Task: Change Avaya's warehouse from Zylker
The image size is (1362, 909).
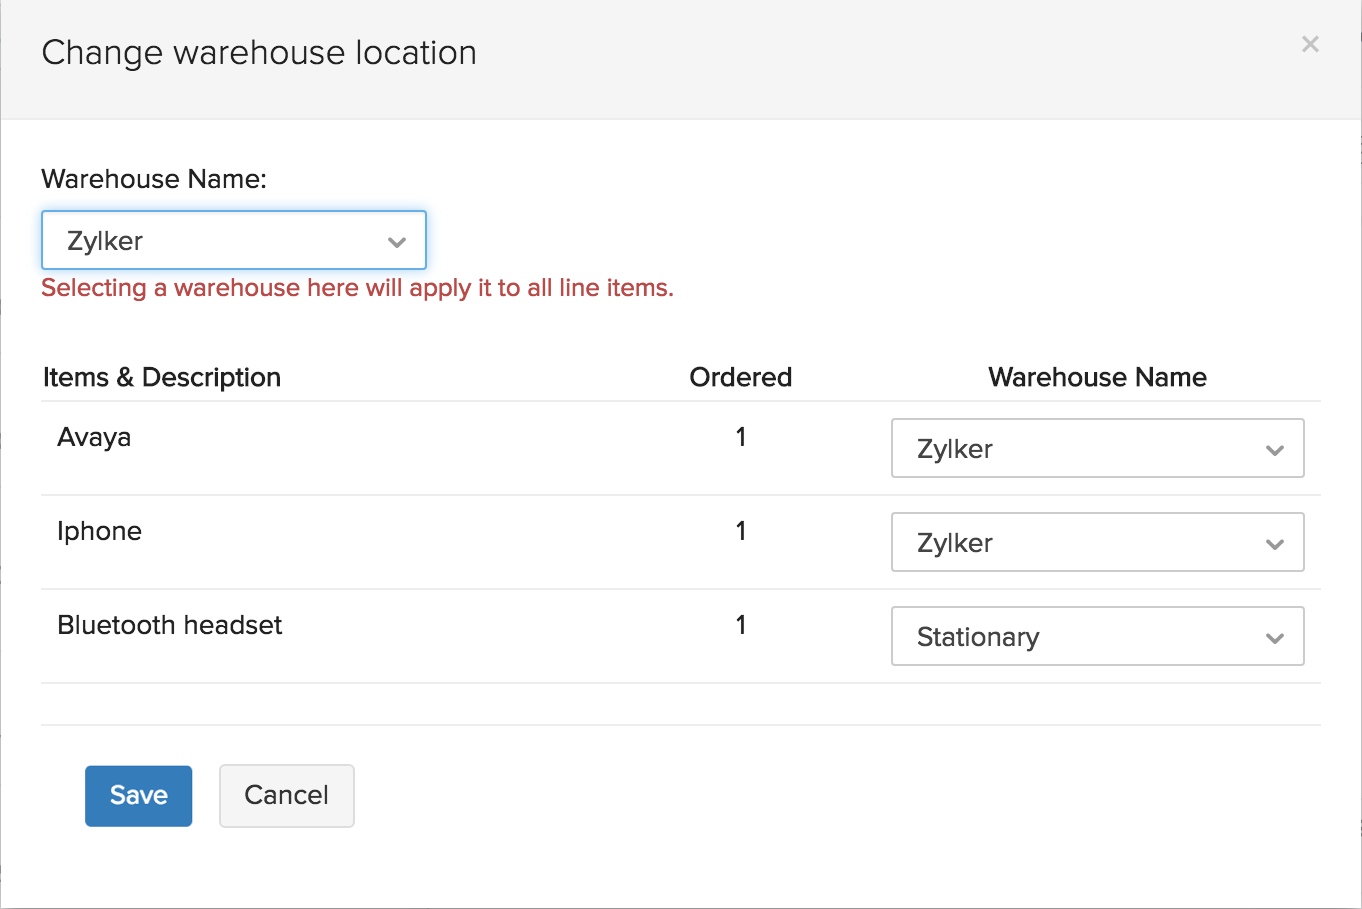Action: point(1097,448)
